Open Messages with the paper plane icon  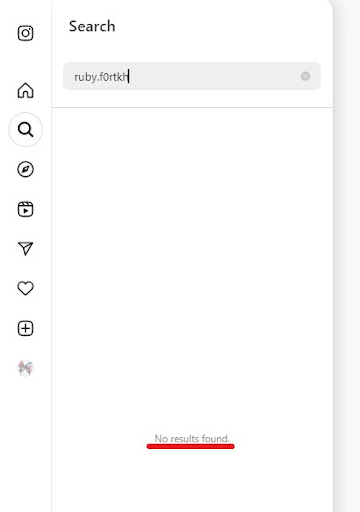pos(25,249)
